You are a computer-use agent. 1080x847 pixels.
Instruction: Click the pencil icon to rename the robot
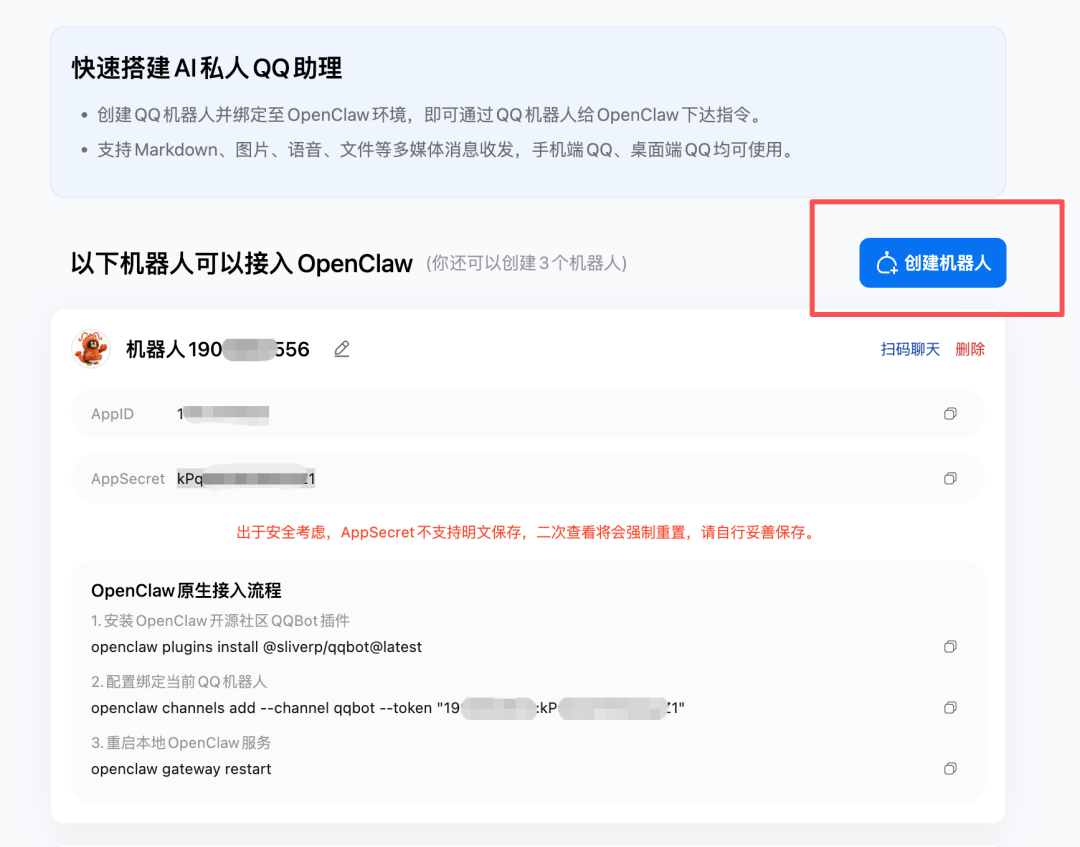[341, 348]
